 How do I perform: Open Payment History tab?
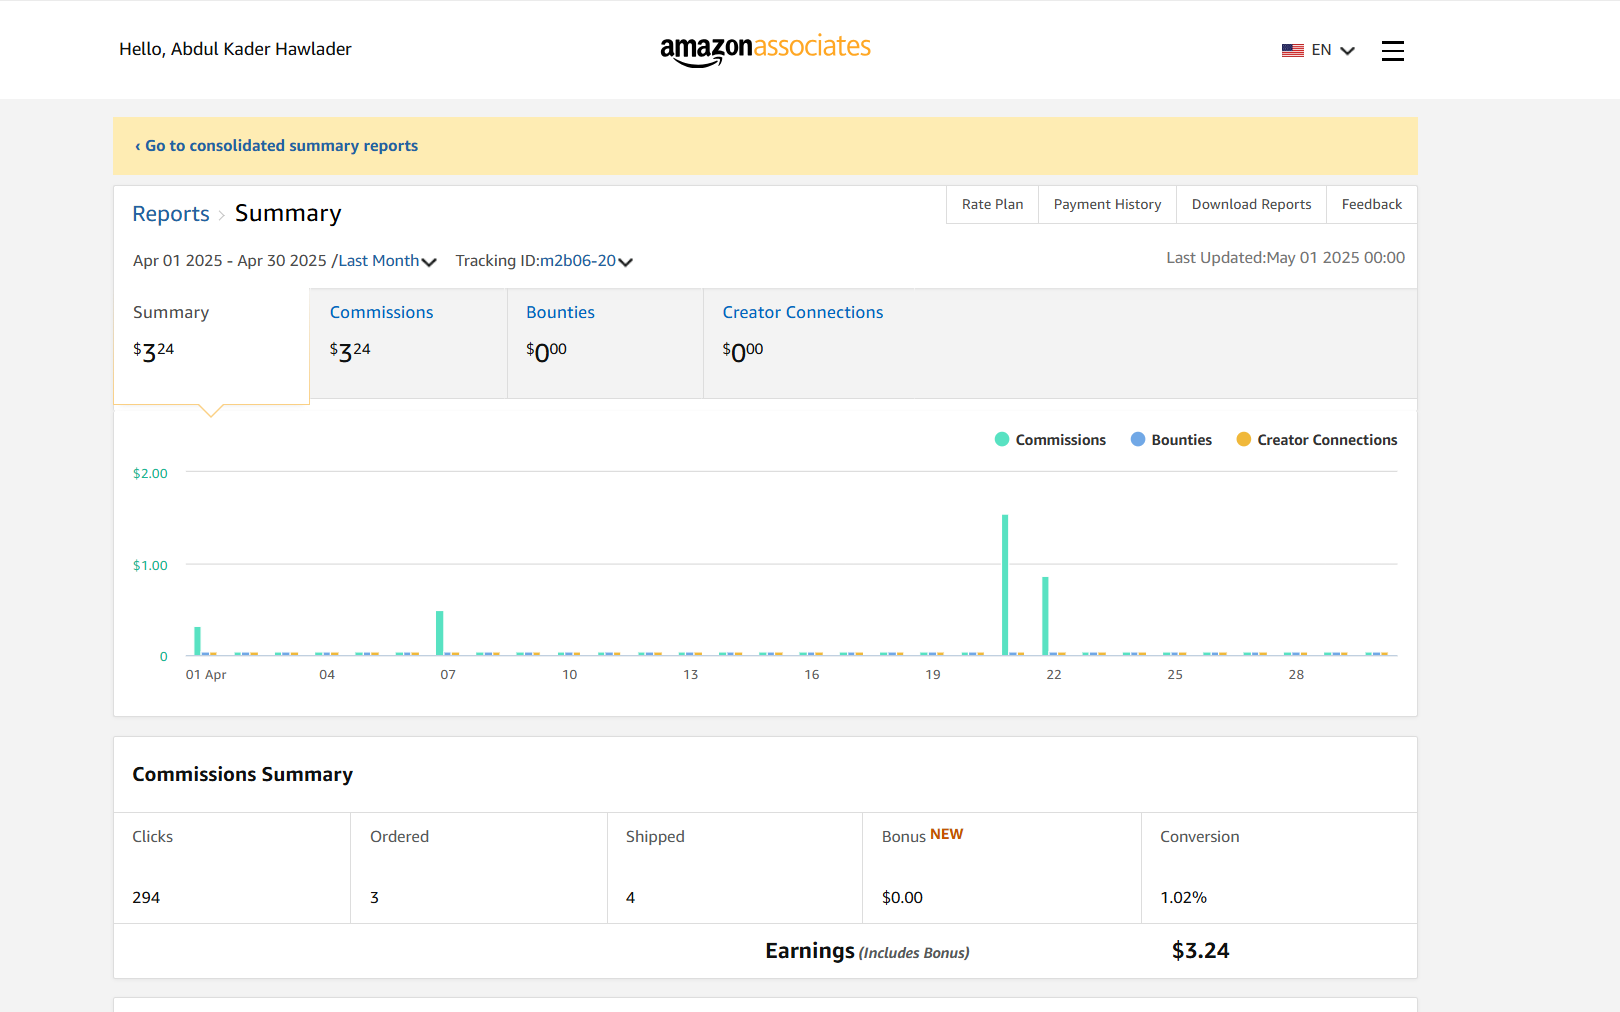[x=1107, y=204]
